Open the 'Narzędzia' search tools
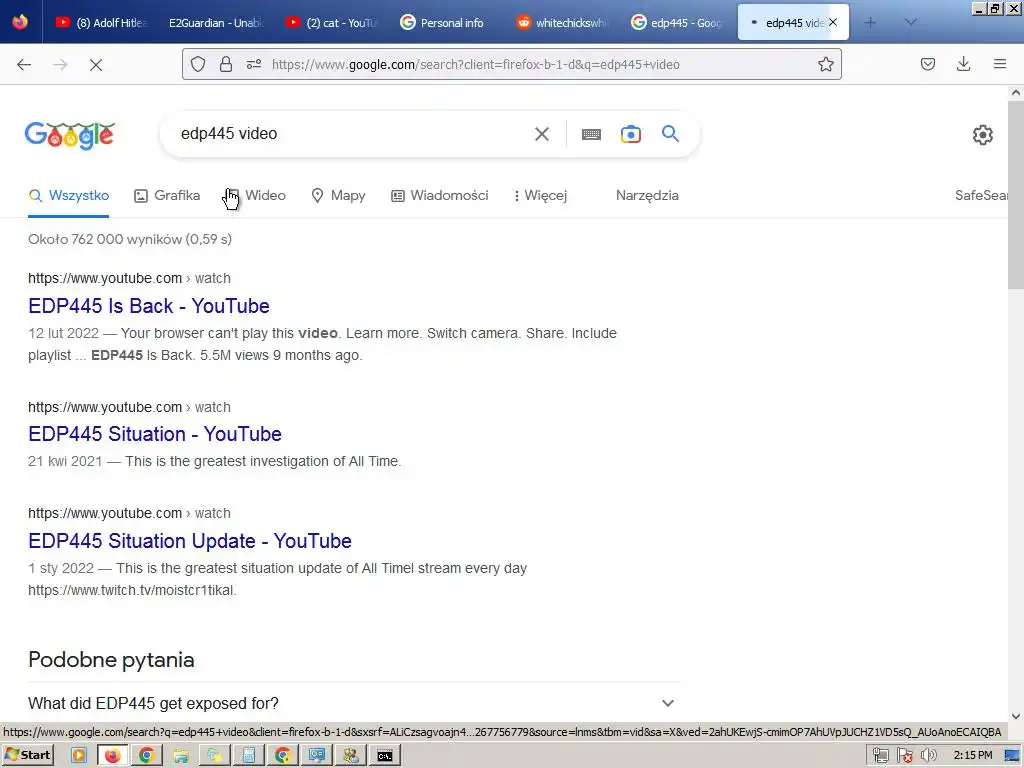 (x=647, y=195)
